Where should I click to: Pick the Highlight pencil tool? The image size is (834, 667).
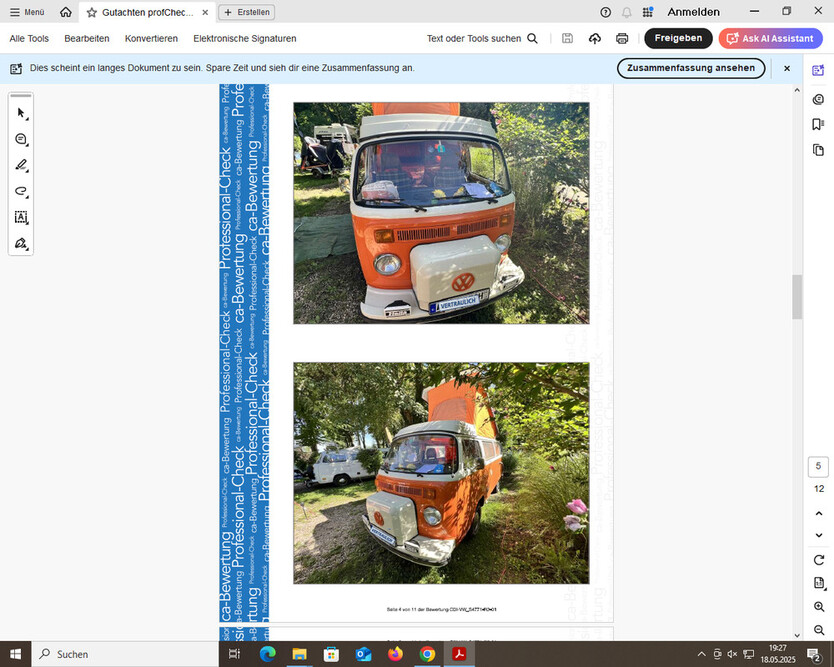tap(20, 166)
